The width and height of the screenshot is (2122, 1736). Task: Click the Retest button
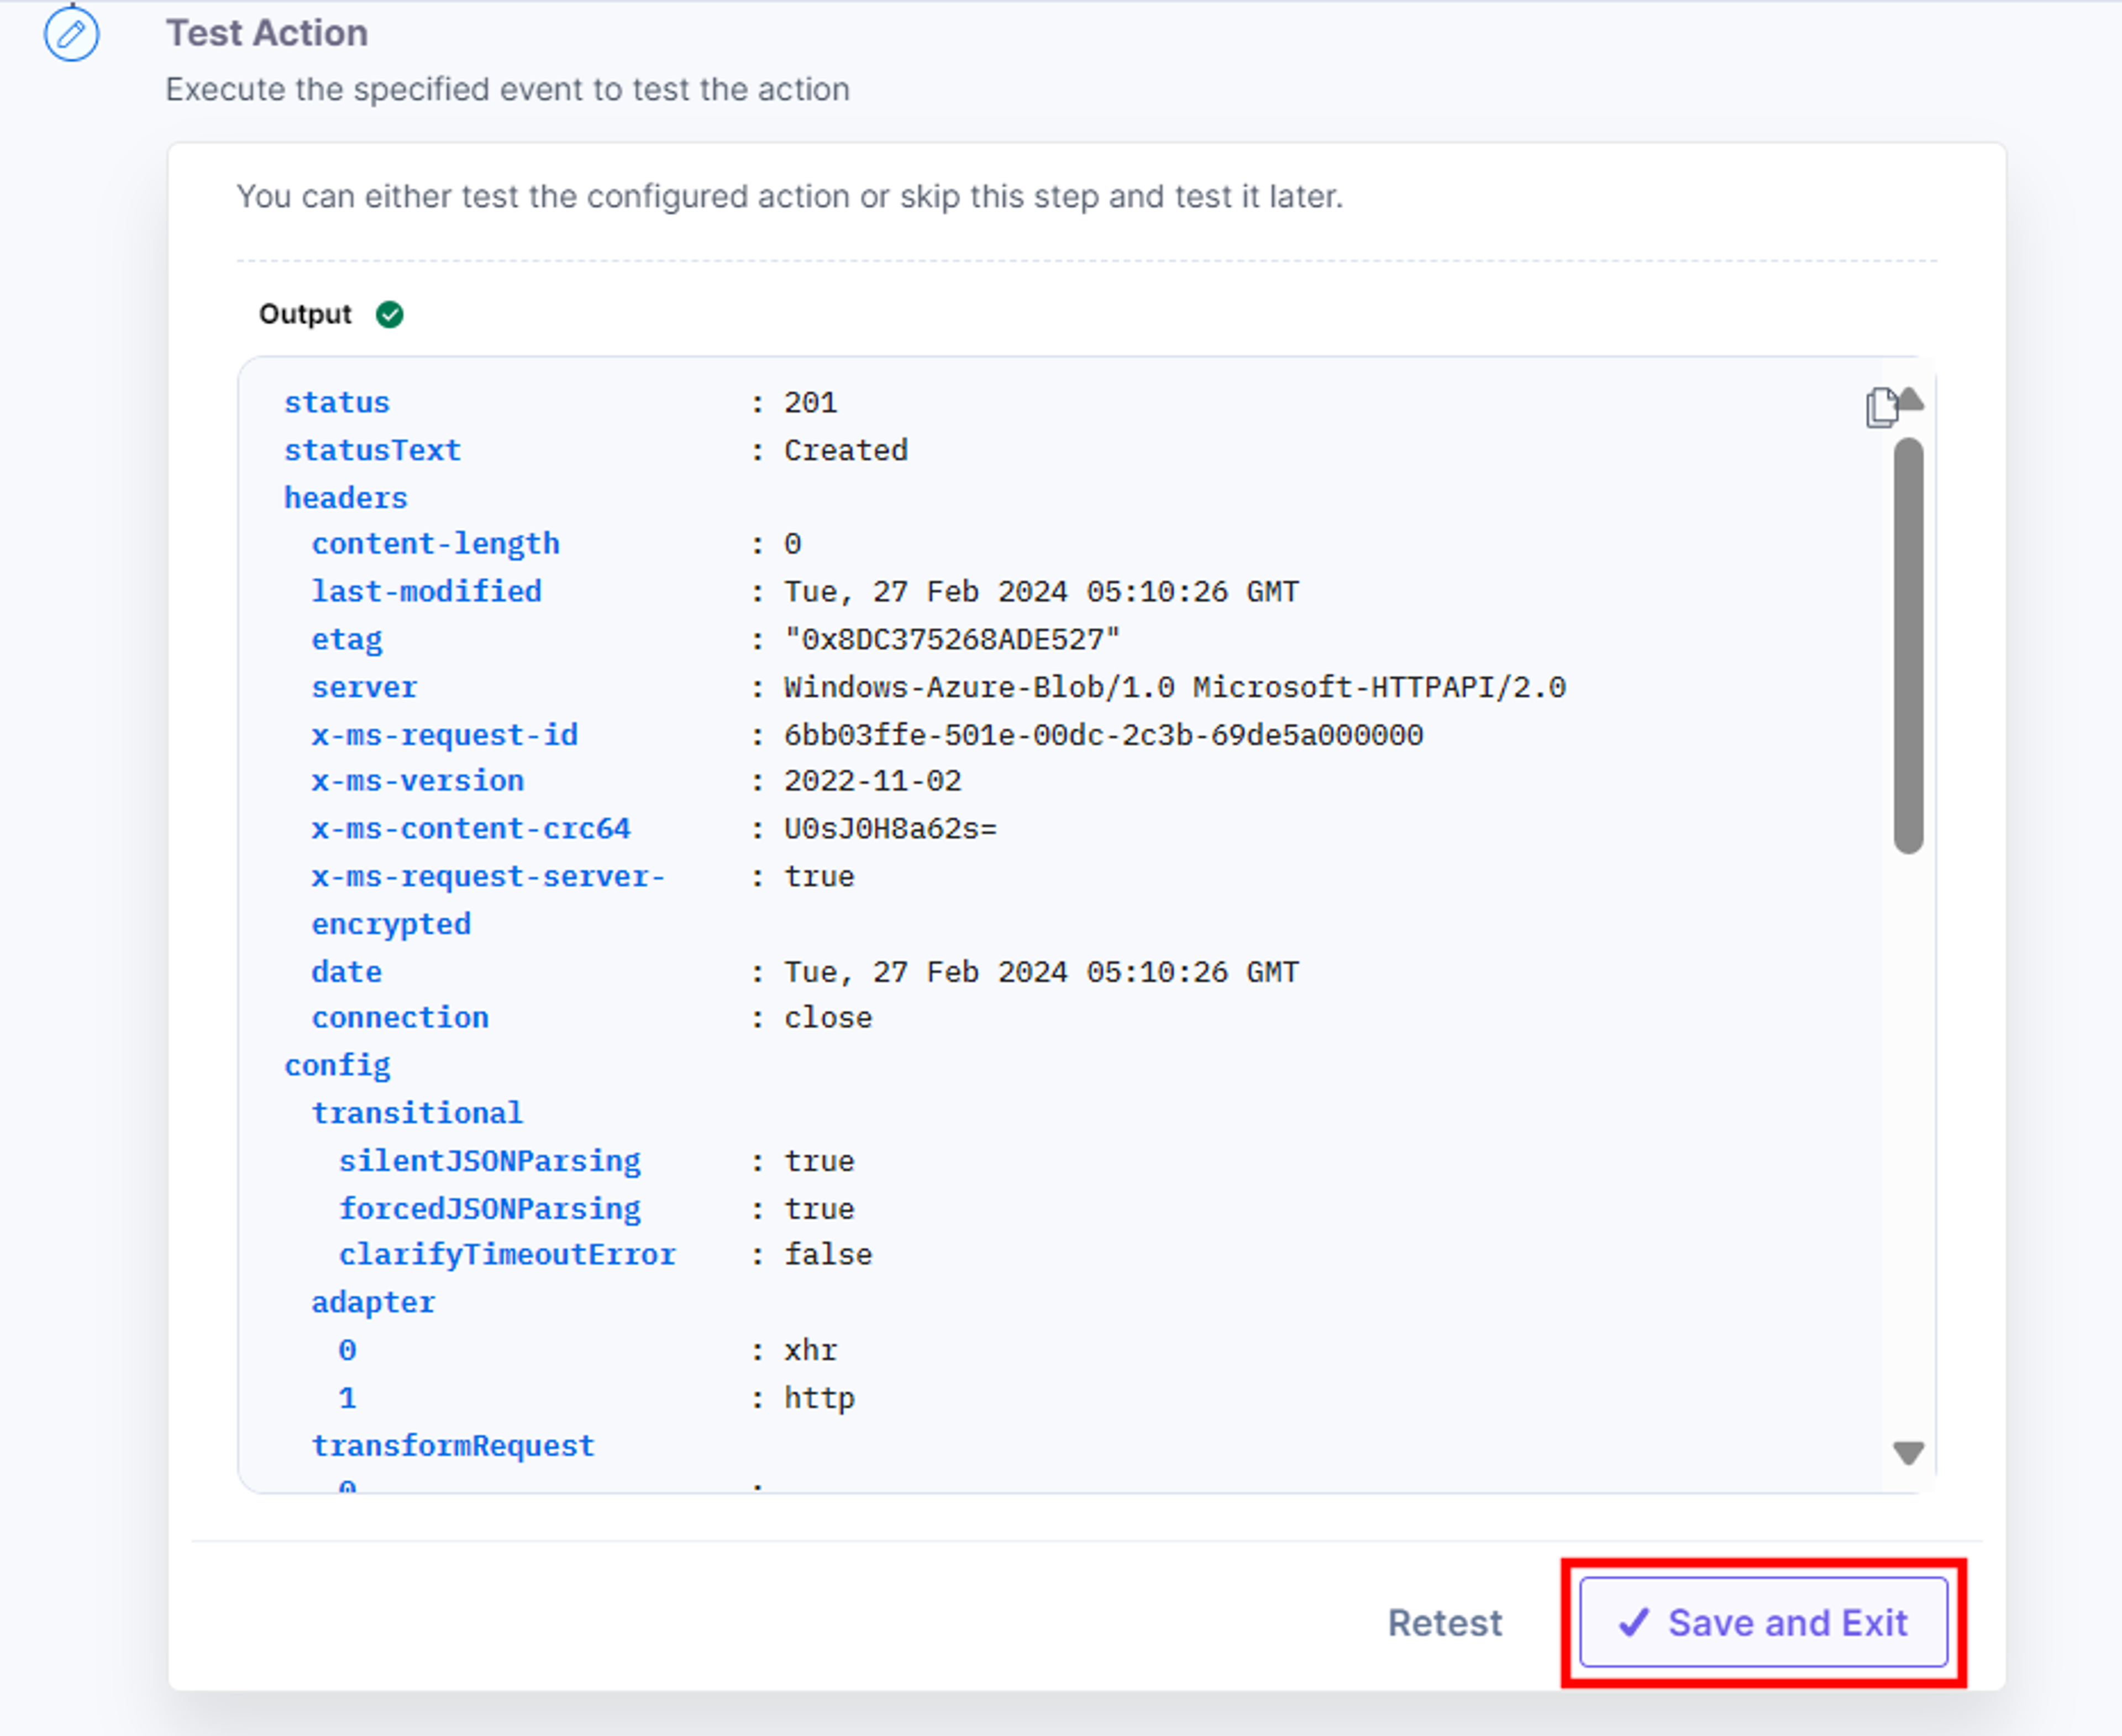coord(1445,1623)
